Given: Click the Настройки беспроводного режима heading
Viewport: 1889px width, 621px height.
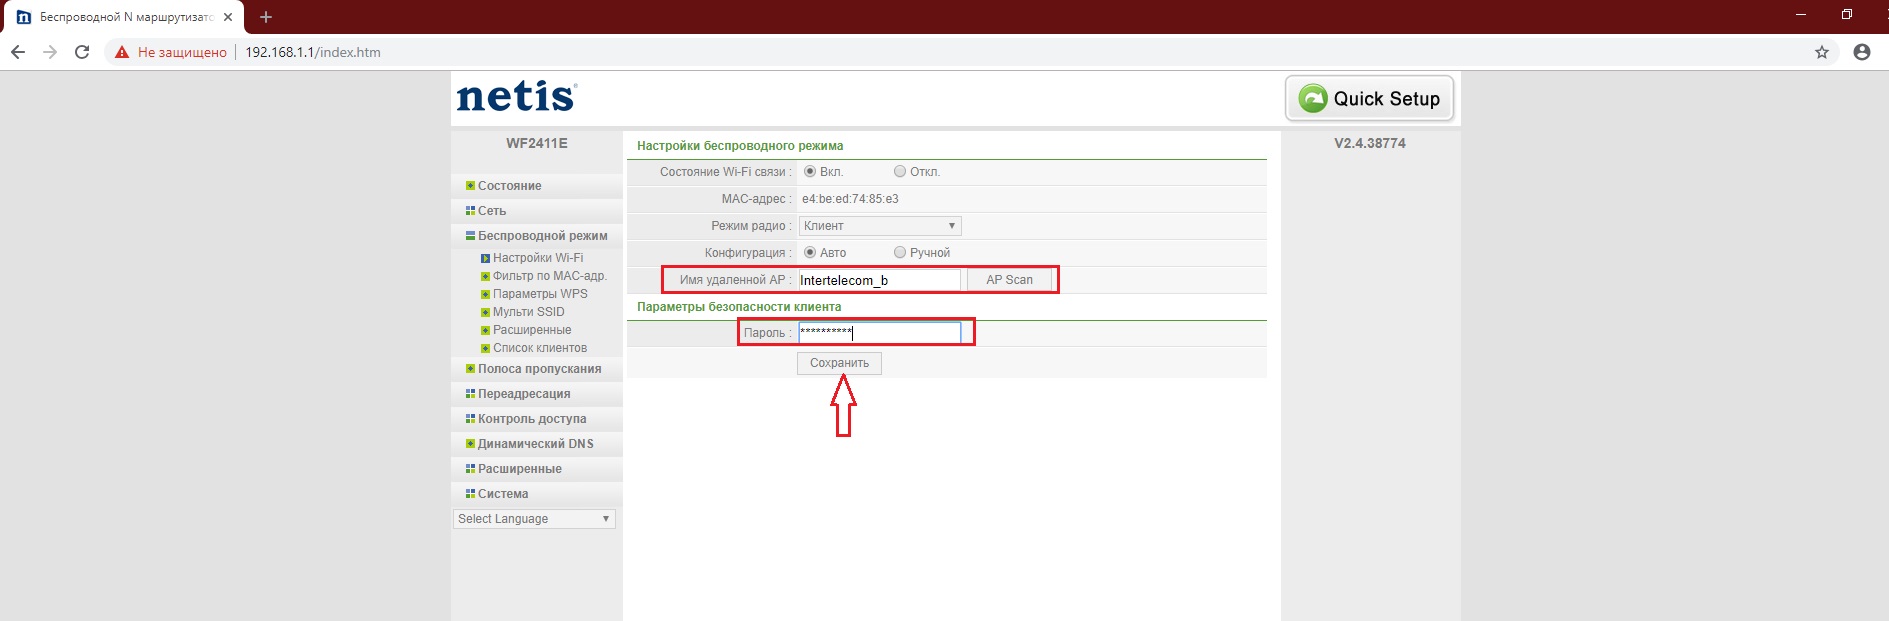Looking at the screenshot, I should point(740,146).
